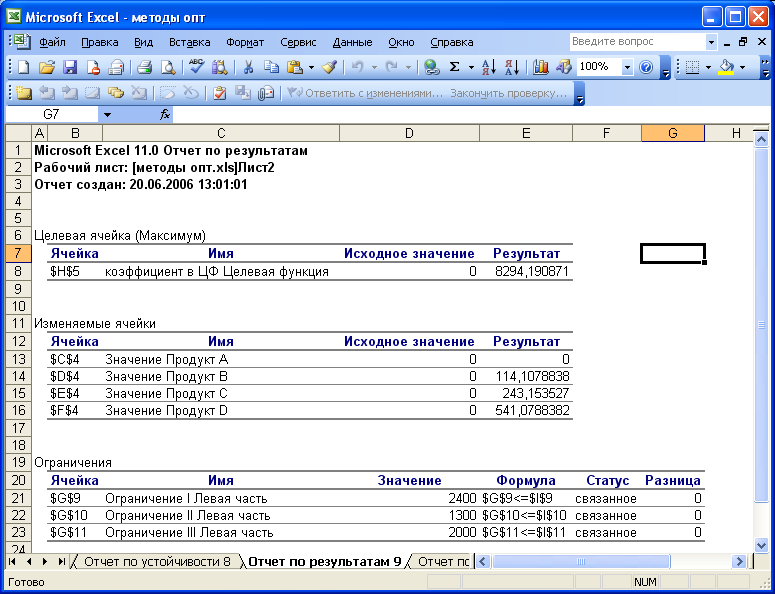Open the Name Box dropdown arrow

coord(107,115)
